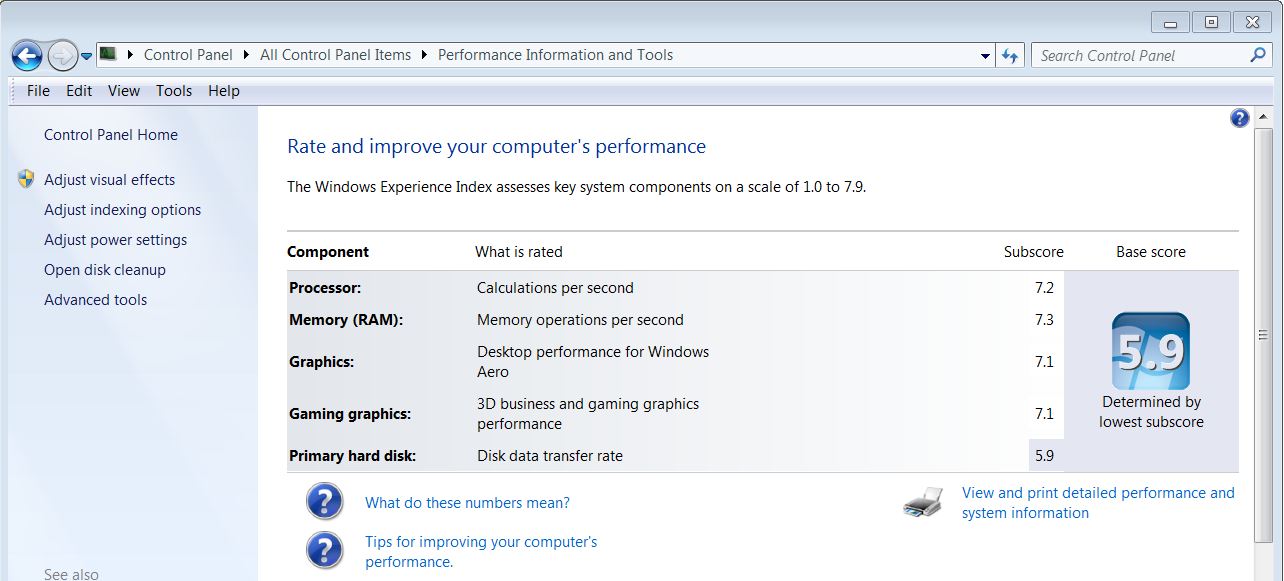
Task: Click the vertical scrollbar up arrow
Action: pyautogui.click(x=1263, y=118)
